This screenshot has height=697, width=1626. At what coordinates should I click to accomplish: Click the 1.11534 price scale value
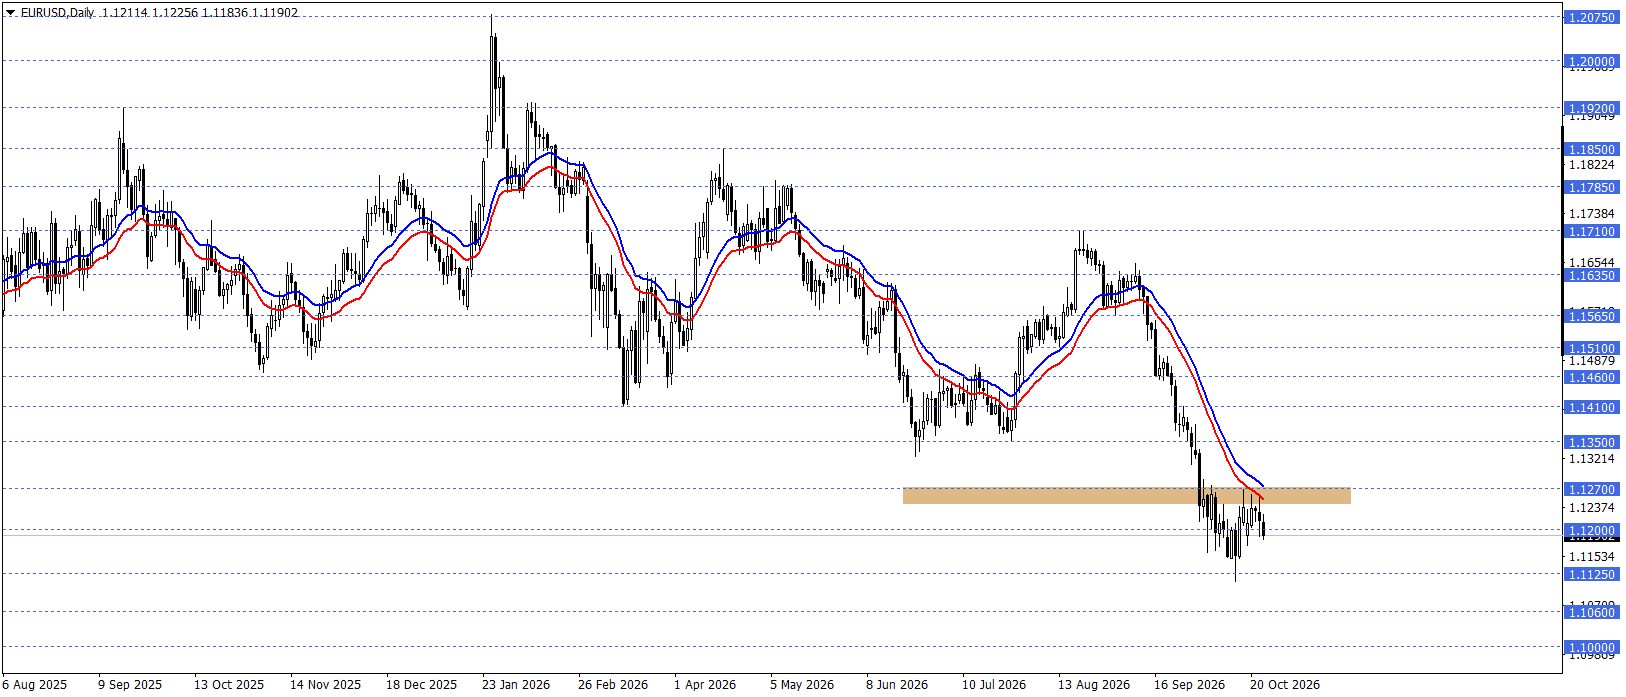pos(1591,556)
